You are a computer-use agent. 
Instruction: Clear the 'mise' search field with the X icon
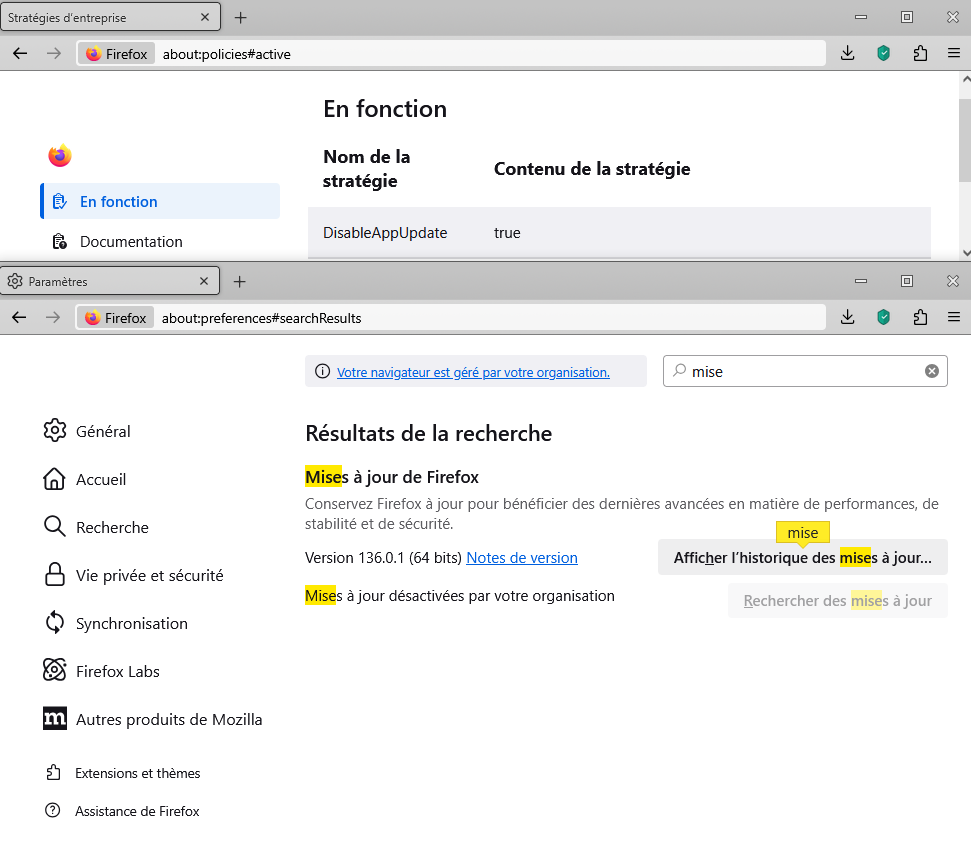931,371
